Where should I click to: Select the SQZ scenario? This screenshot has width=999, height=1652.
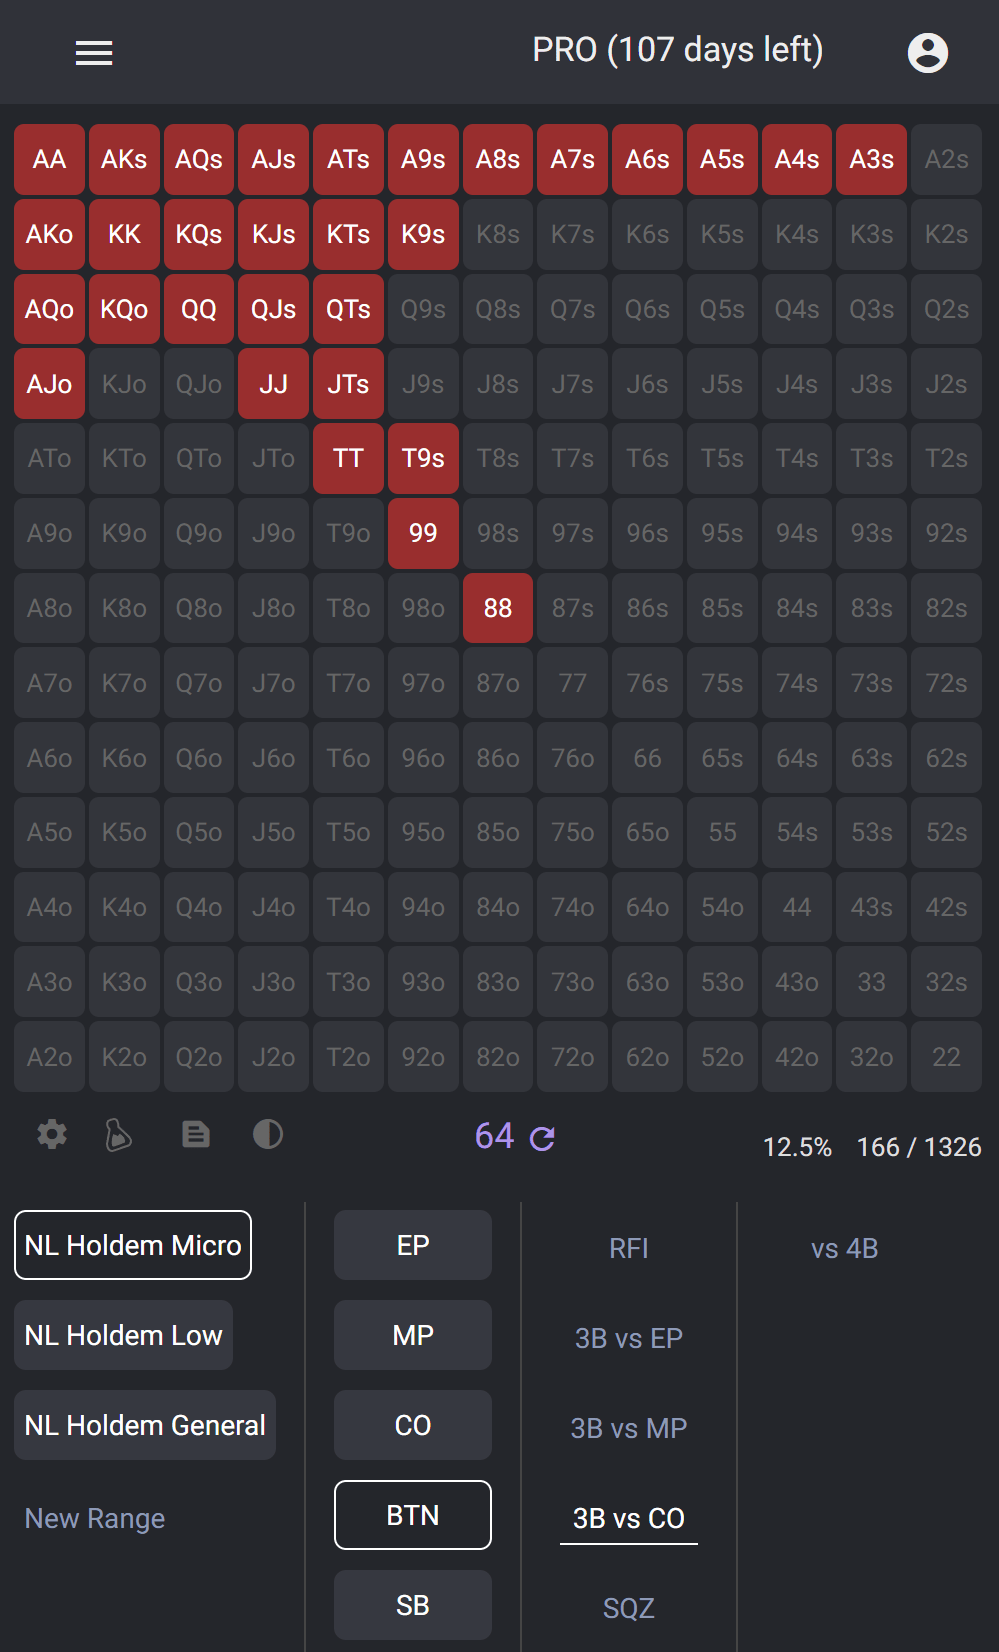[629, 1608]
